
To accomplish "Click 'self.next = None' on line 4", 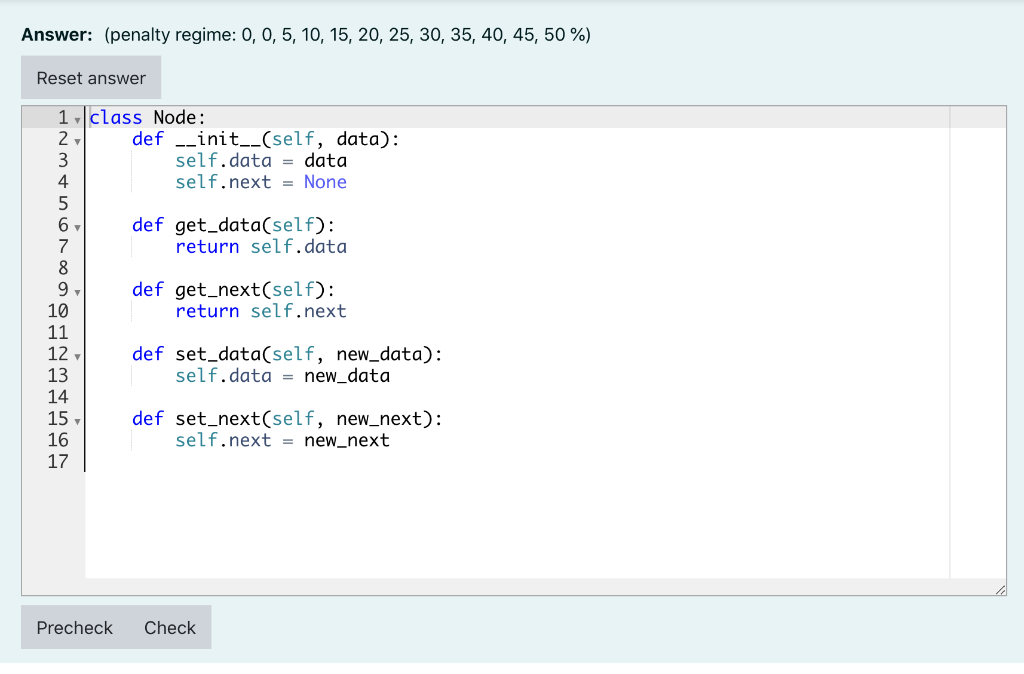I will click(x=261, y=182).
